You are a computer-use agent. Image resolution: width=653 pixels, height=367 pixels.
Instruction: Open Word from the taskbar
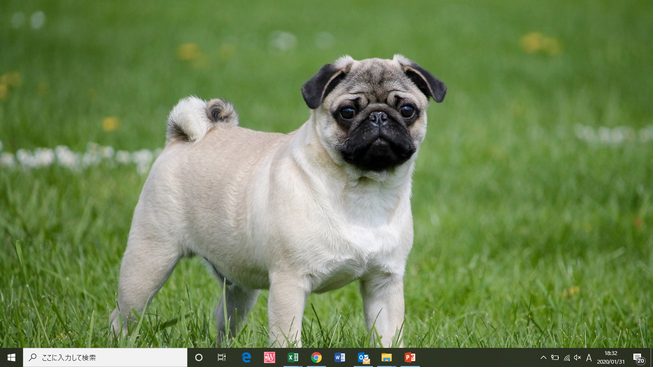pos(339,357)
